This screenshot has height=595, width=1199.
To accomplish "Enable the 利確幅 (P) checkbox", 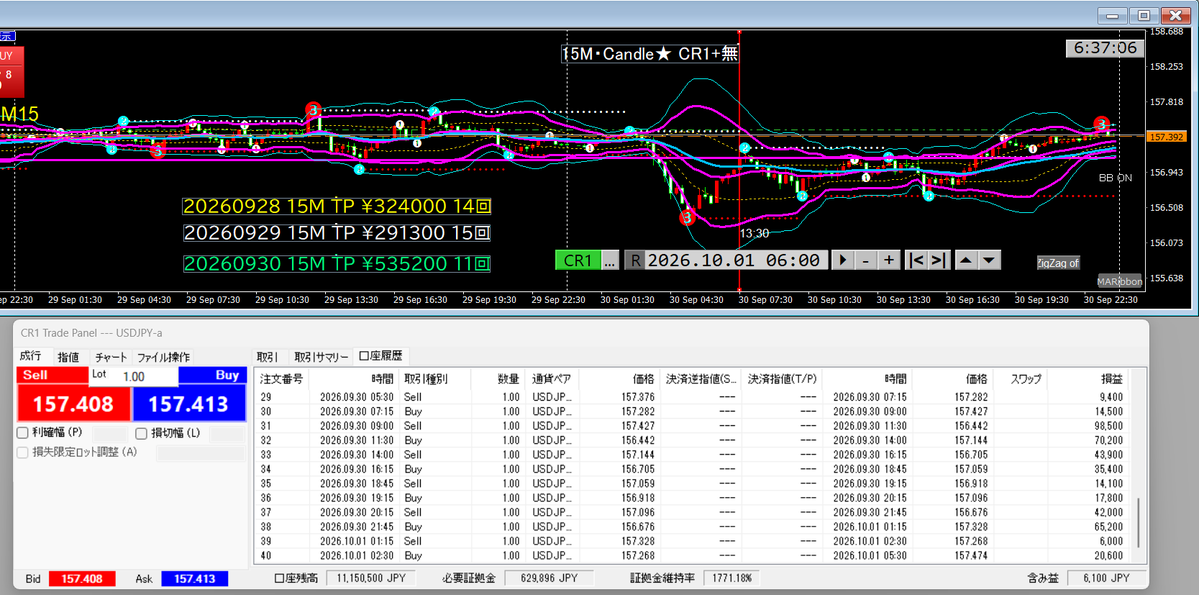I will point(23,433).
